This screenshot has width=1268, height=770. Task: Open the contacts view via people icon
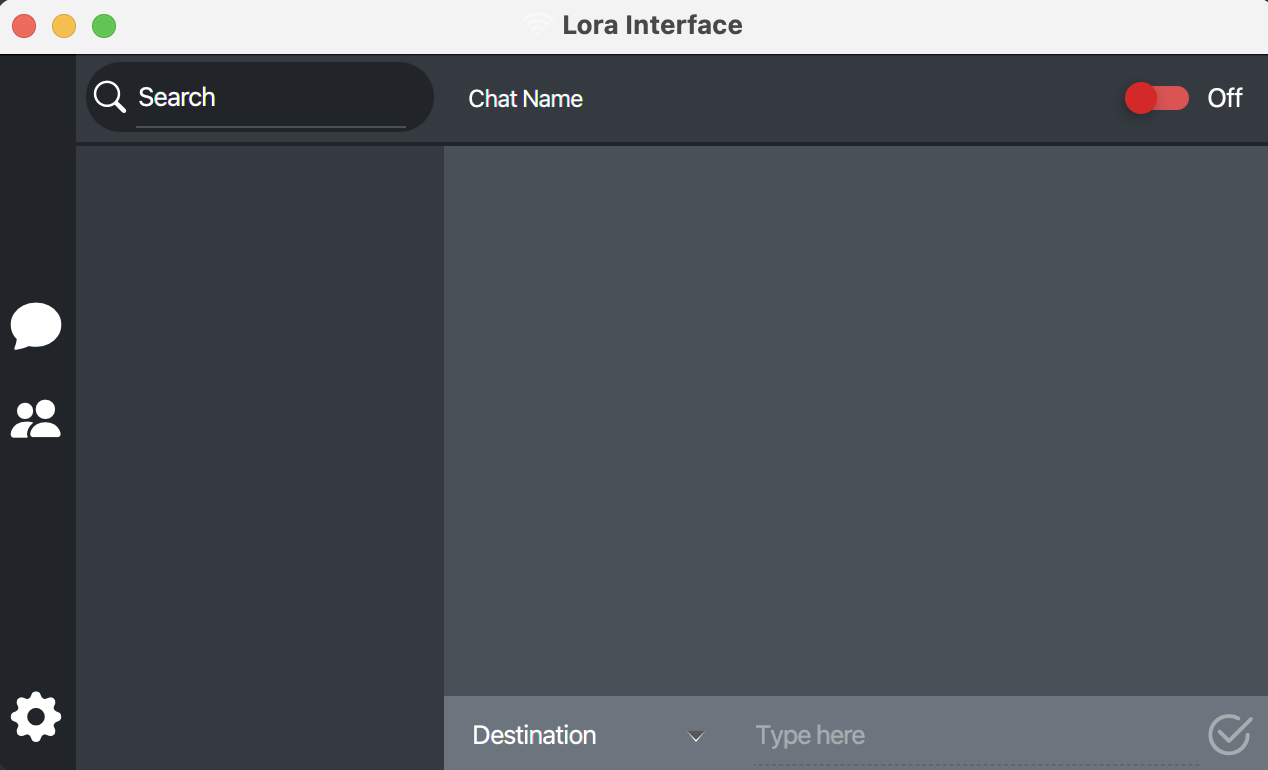coord(36,419)
